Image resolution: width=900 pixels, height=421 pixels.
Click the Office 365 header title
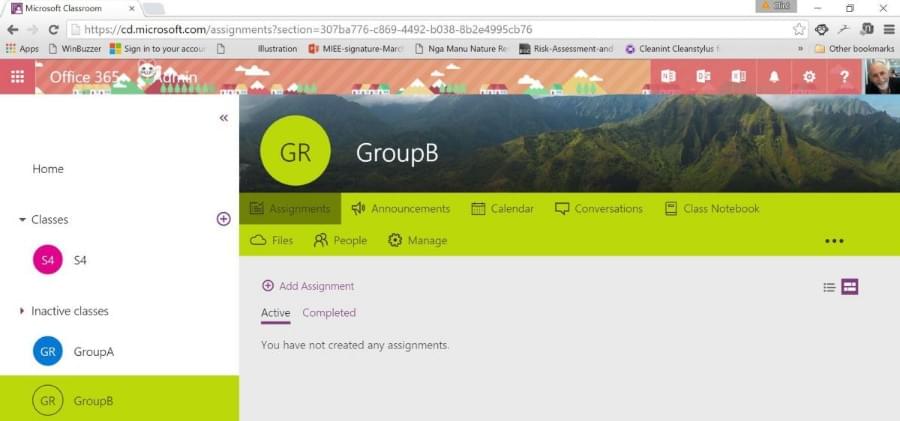pyautogui.click(x=85, y=77)
